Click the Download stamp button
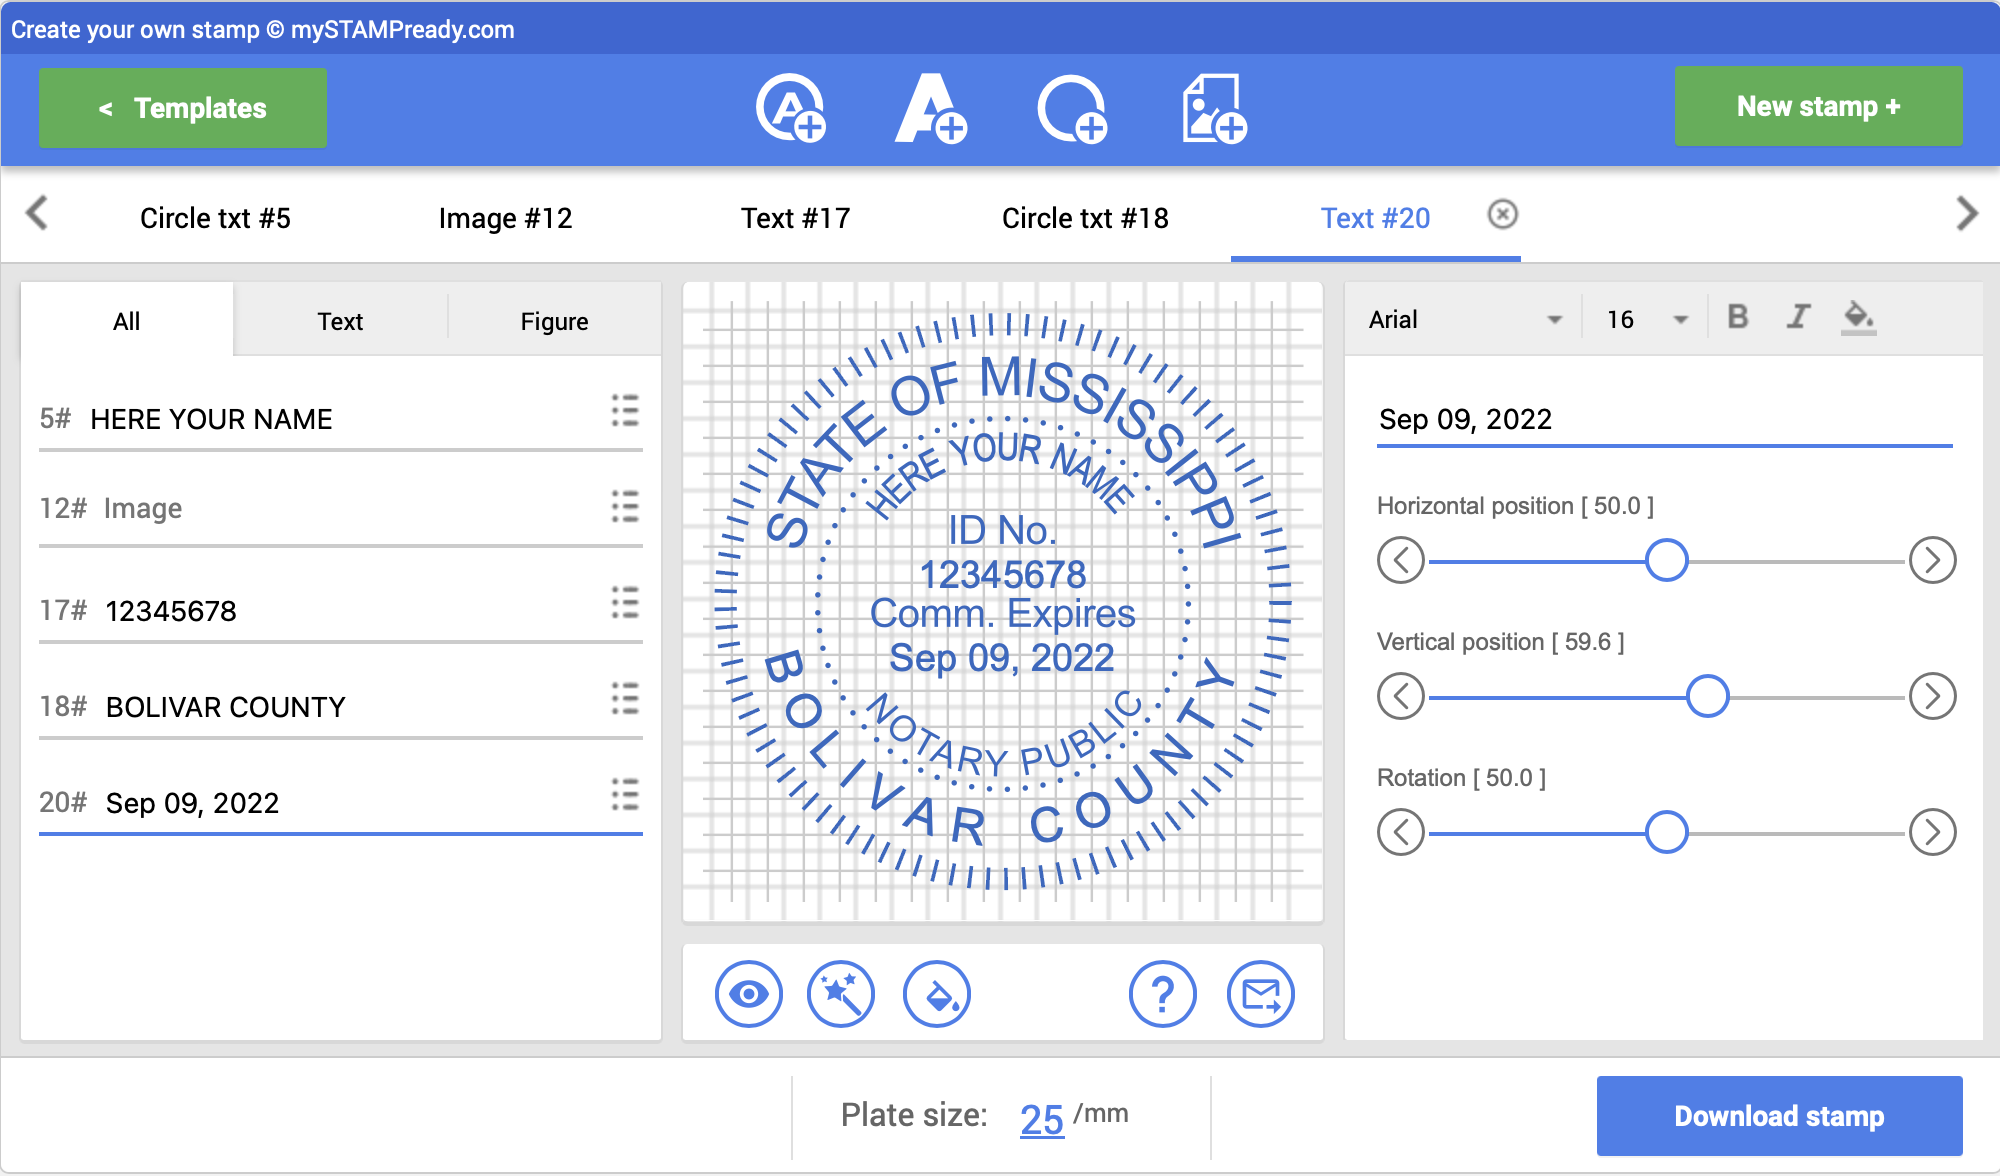2000x1176 pixels. (1779, 1116)
